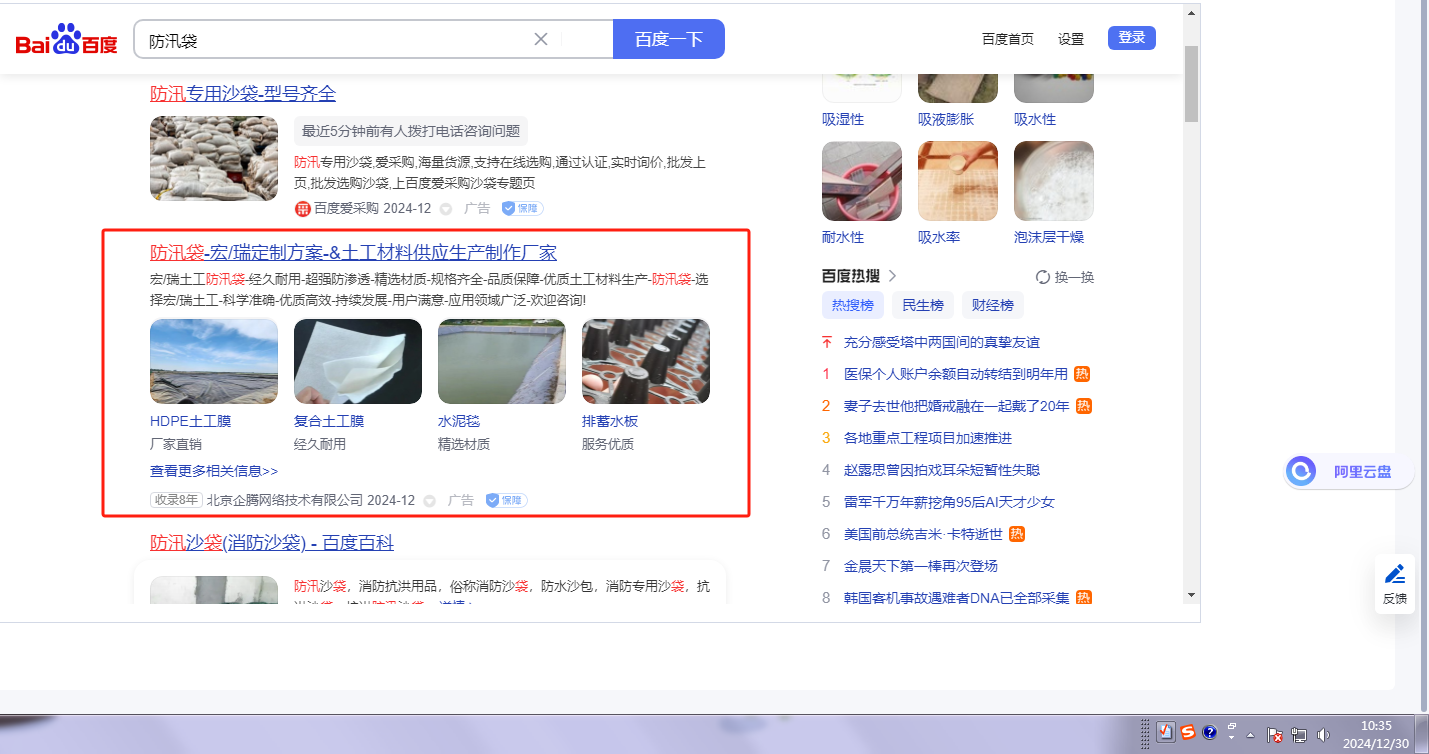Open hot search 妻子去世他把婚戒融在一起戴了20年
Viewport: 1429px width, 754px height.
pyautogui.click(x=957, y=406)
